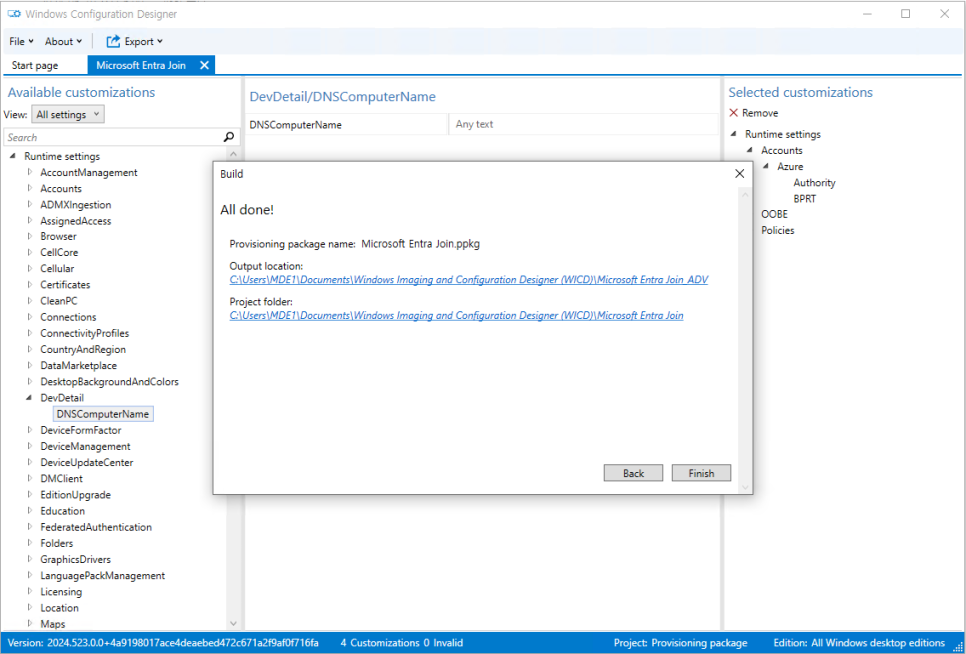Expand the DeviceManagement node
The height and width of the screenshot is (654, 966).
click(29, 446)
